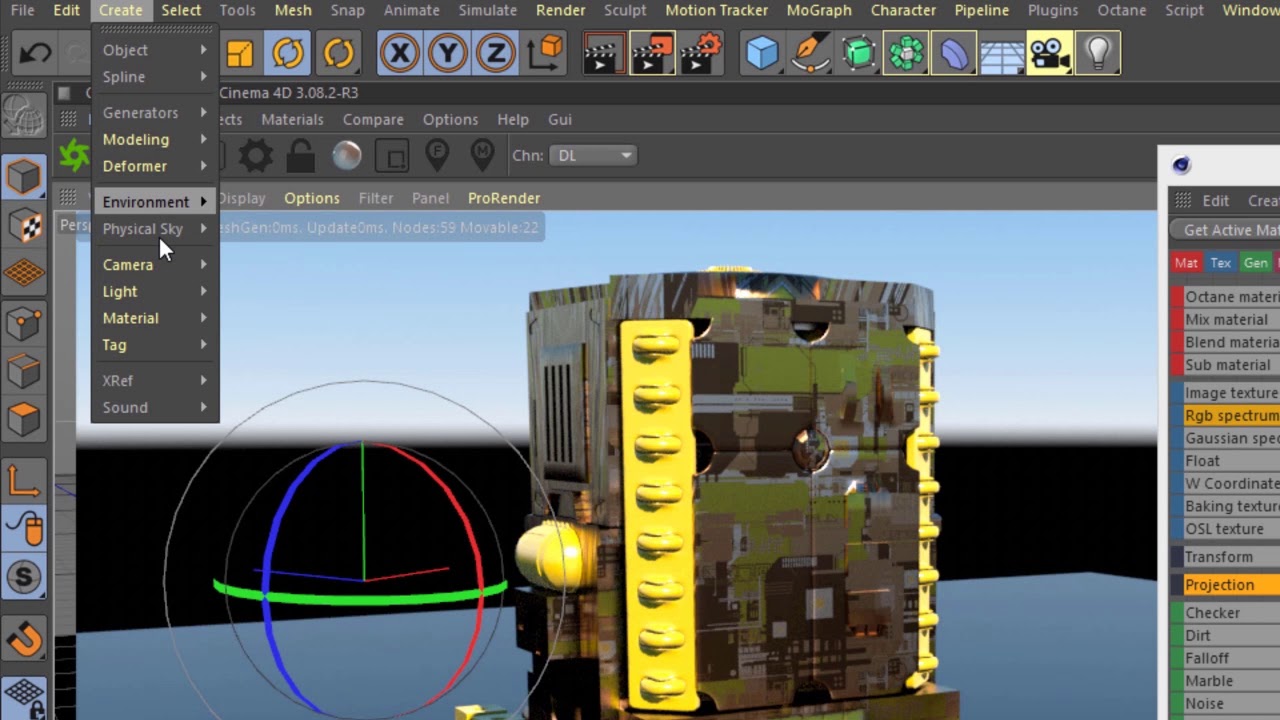Click the Undo arrow icon

pos(36,53)
